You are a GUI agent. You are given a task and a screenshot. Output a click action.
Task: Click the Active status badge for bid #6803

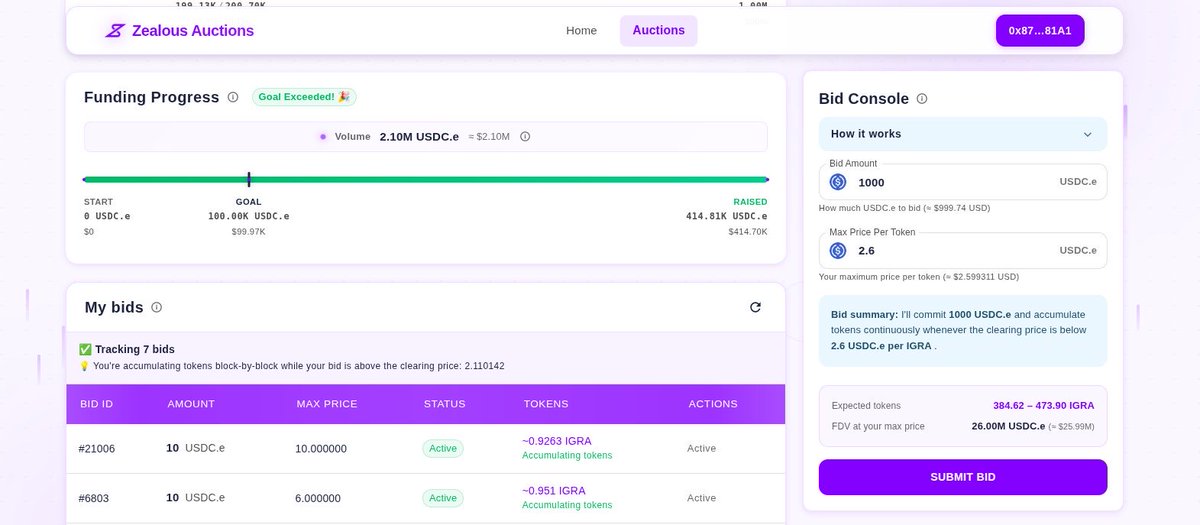click(443, 497)
